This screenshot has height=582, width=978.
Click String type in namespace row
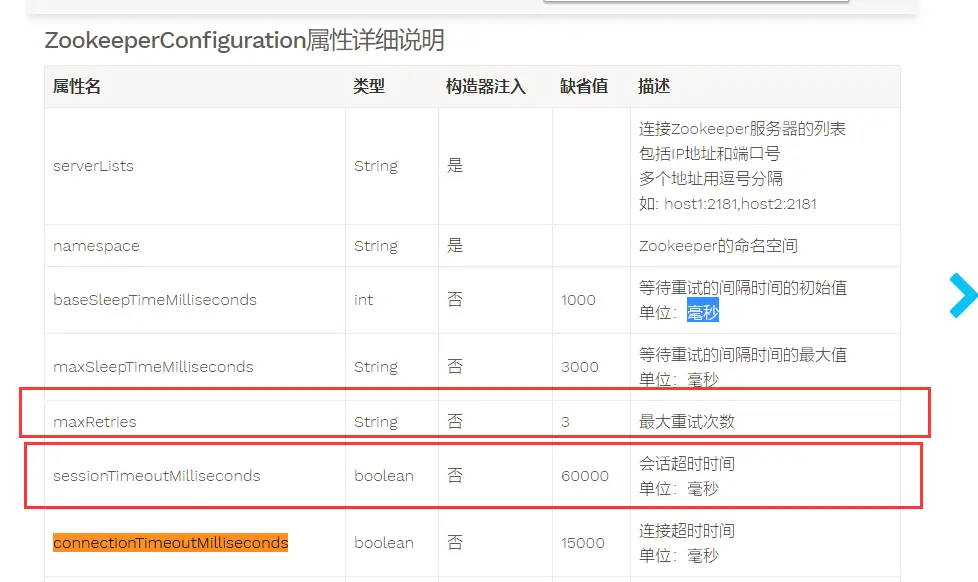point(375,246)
